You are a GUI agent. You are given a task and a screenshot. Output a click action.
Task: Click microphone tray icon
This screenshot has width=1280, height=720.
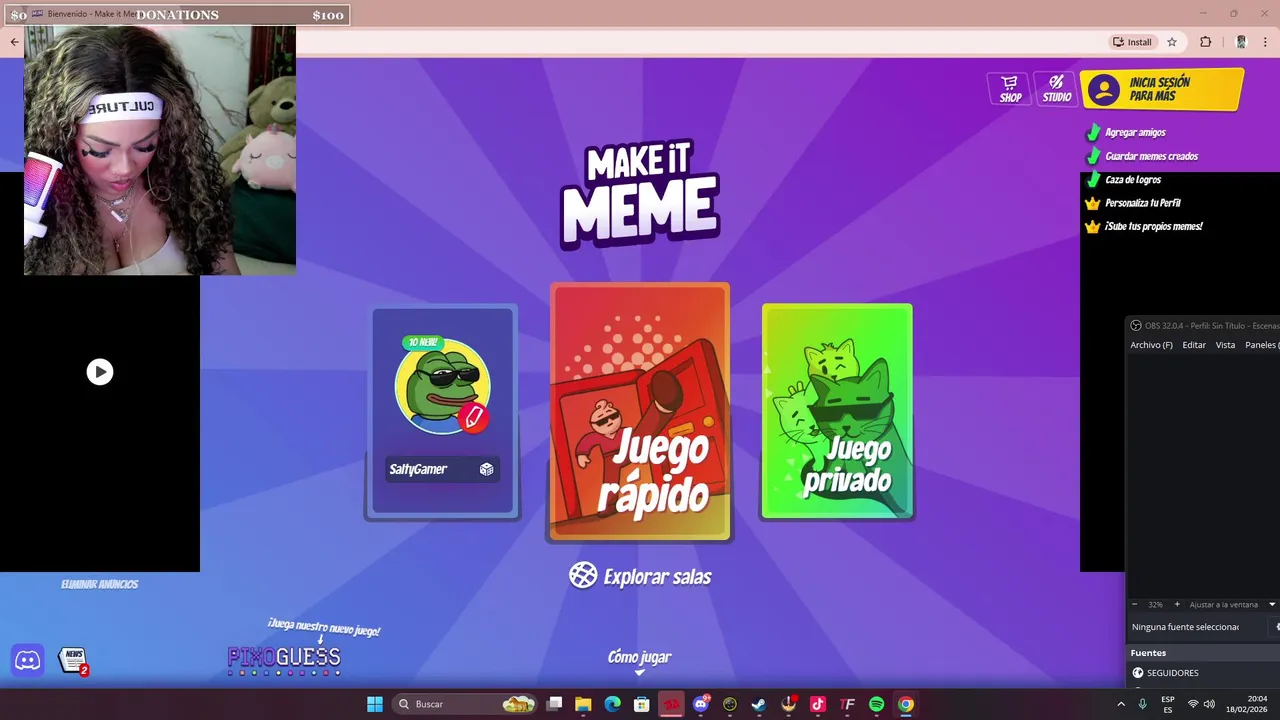[x=1142, y=704]
